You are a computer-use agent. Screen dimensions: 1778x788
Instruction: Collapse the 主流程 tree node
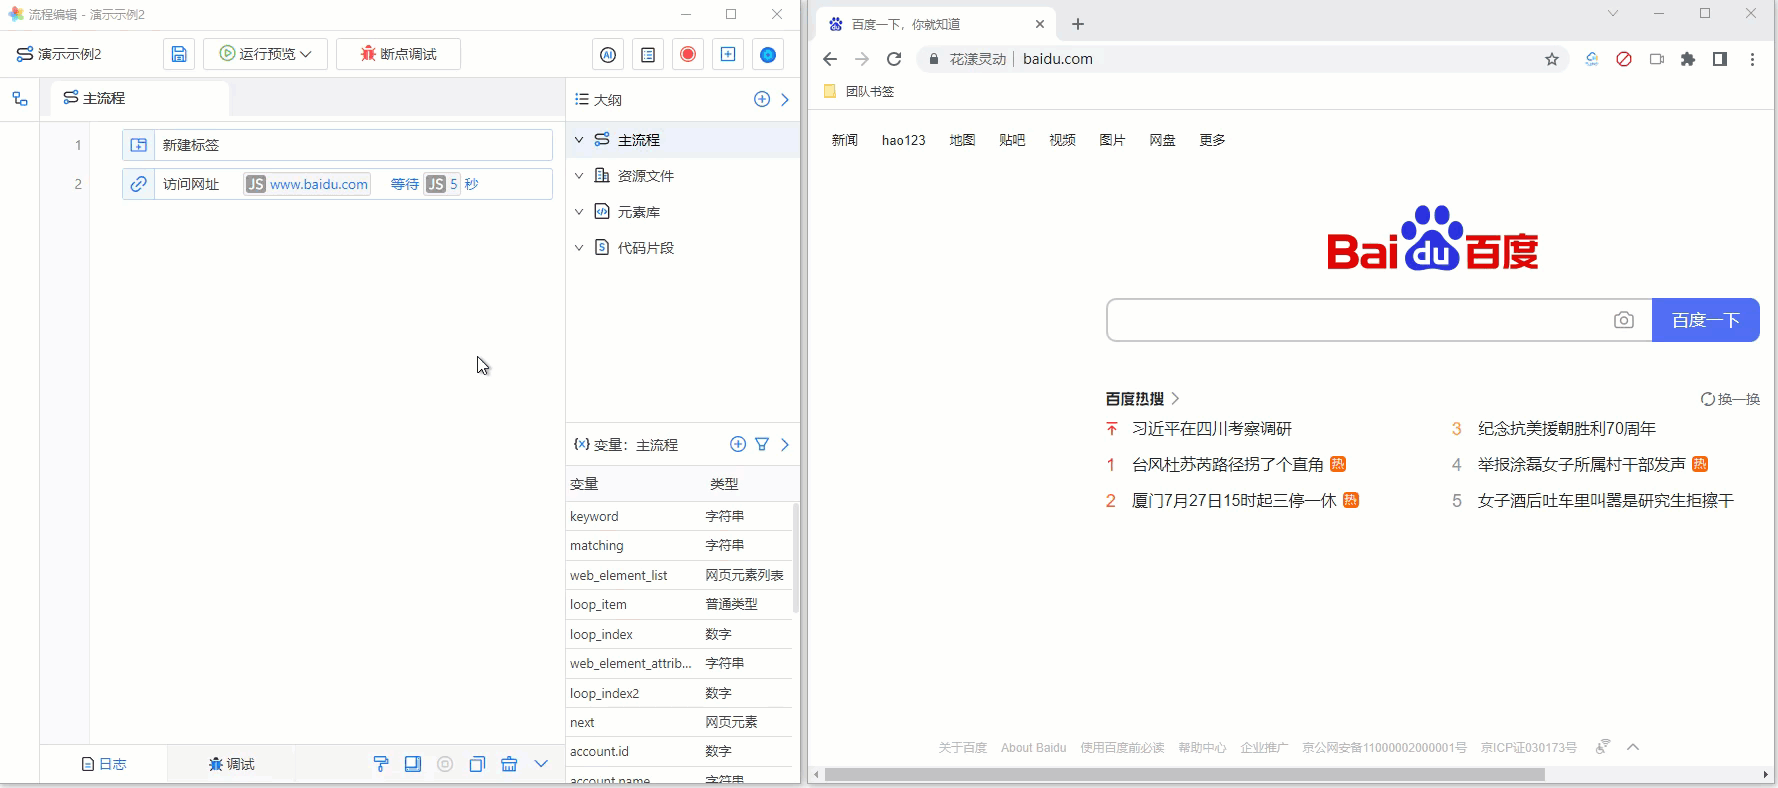pos(579,140)
